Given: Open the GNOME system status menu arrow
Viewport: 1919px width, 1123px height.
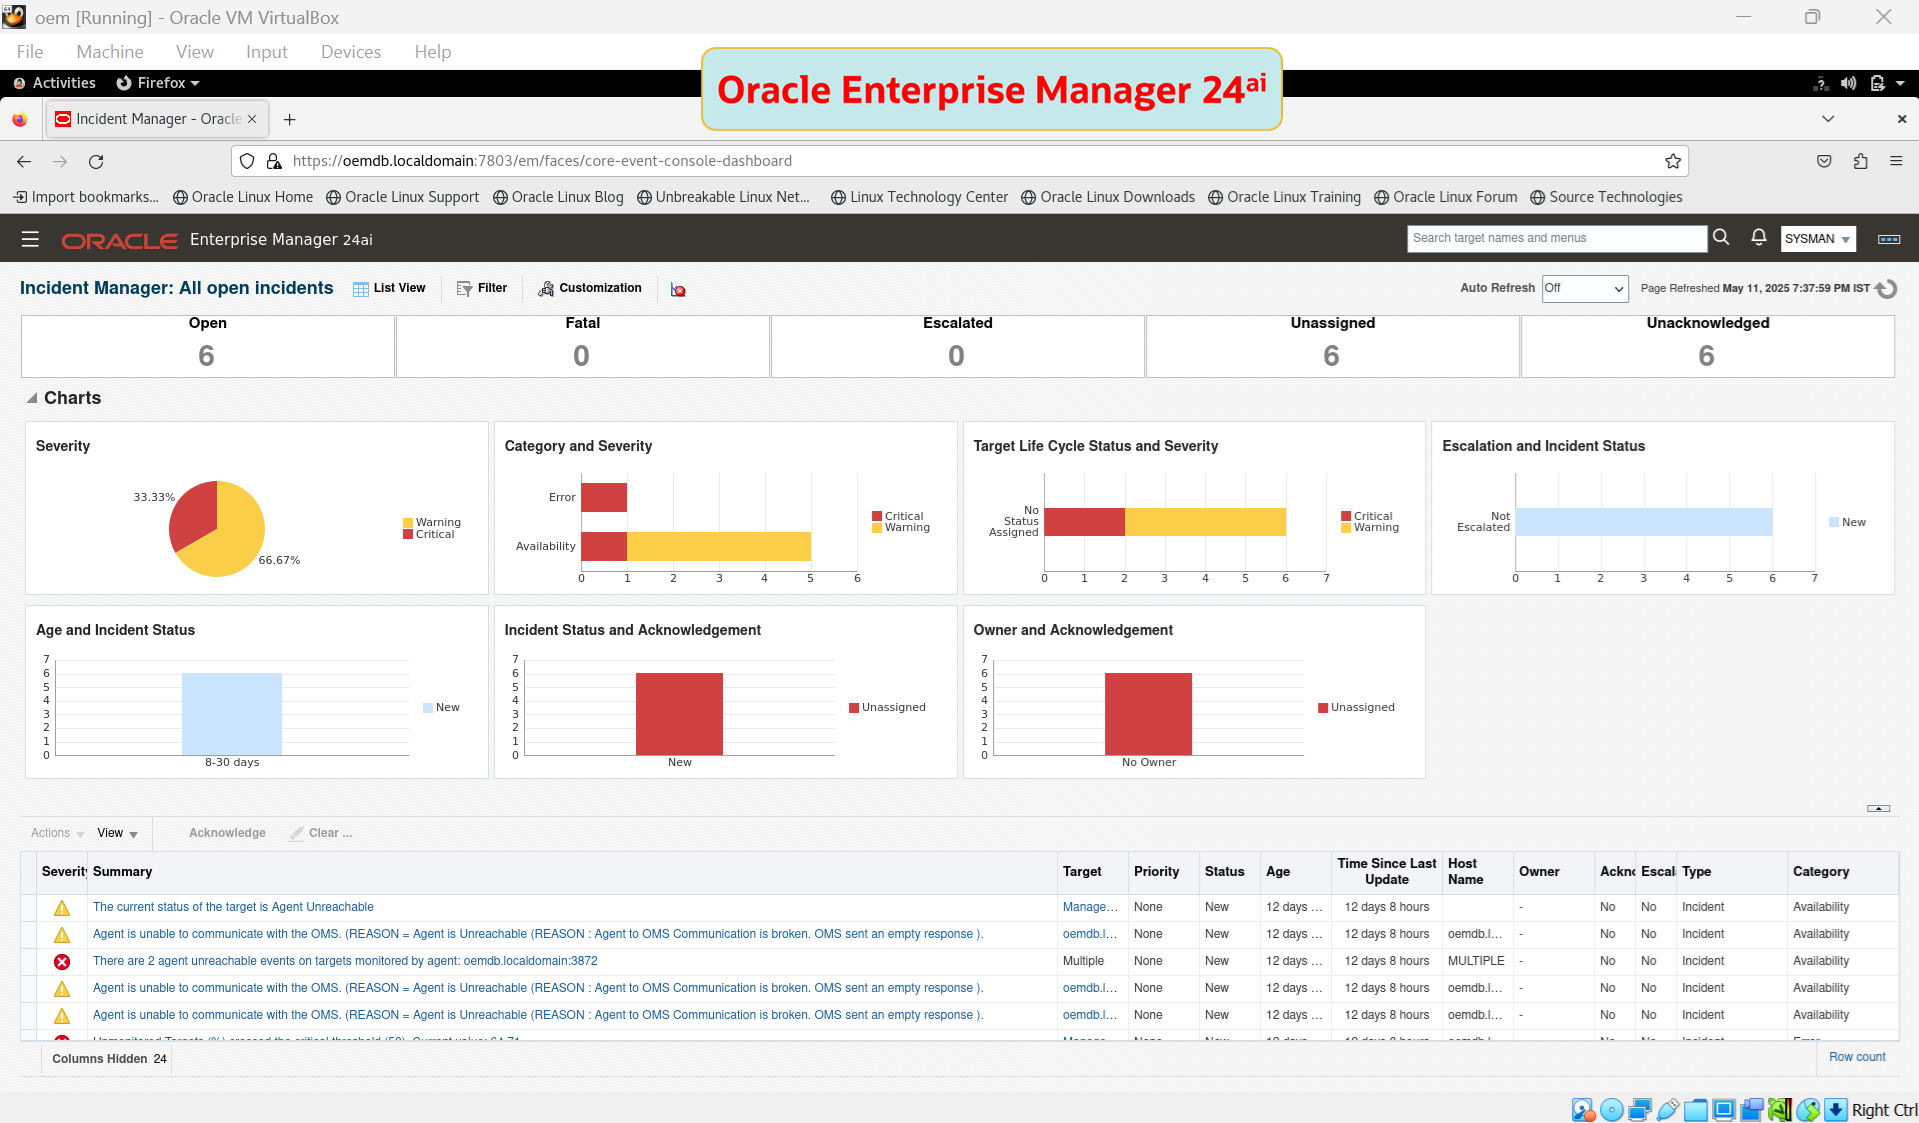Looking at the screenshot, I should [x=1900, y=83].
